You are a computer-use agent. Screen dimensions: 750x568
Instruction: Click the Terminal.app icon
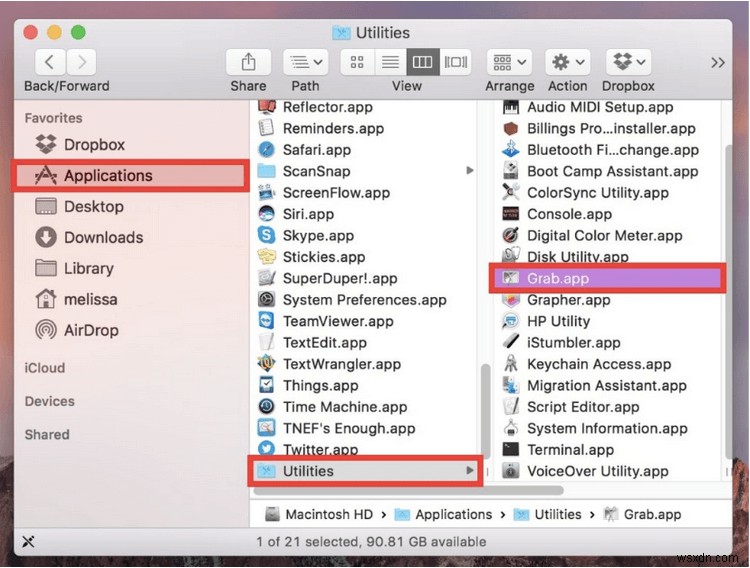[510, 450]
